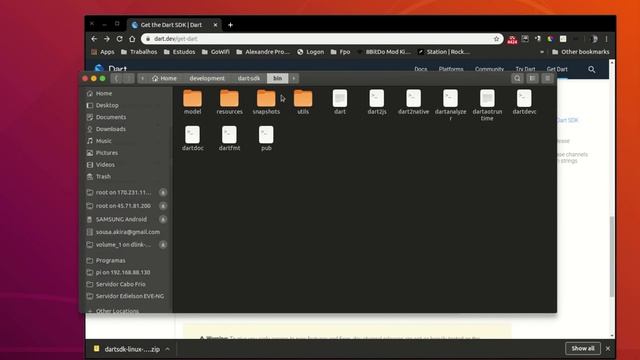The height and width of the screenshot is (360, 640).
Task: Eject root on 45.71.81.200 mount
Action: click(x=163, y=206)
